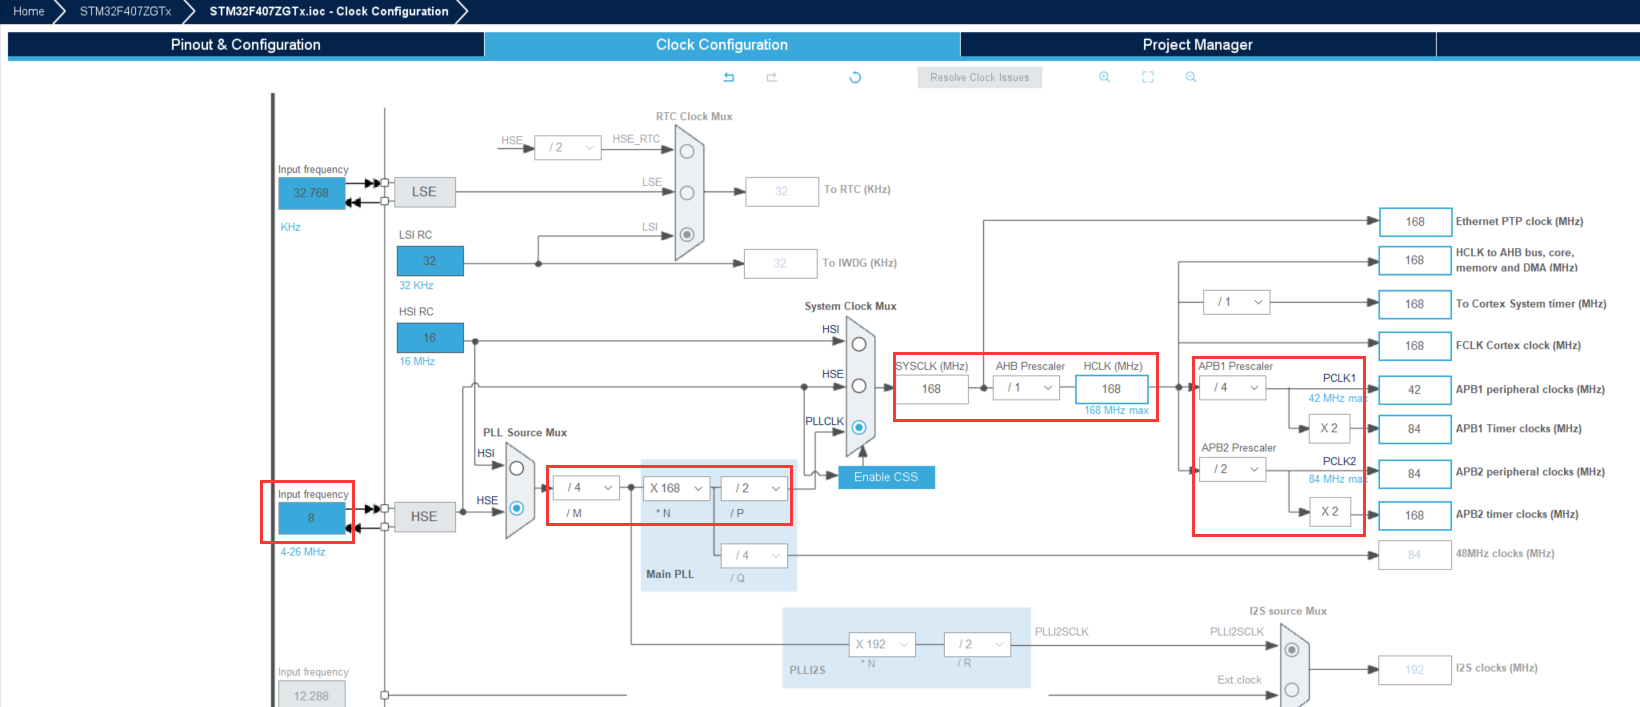Open the PLL /M divider dropdown

[x=586, y=488]
